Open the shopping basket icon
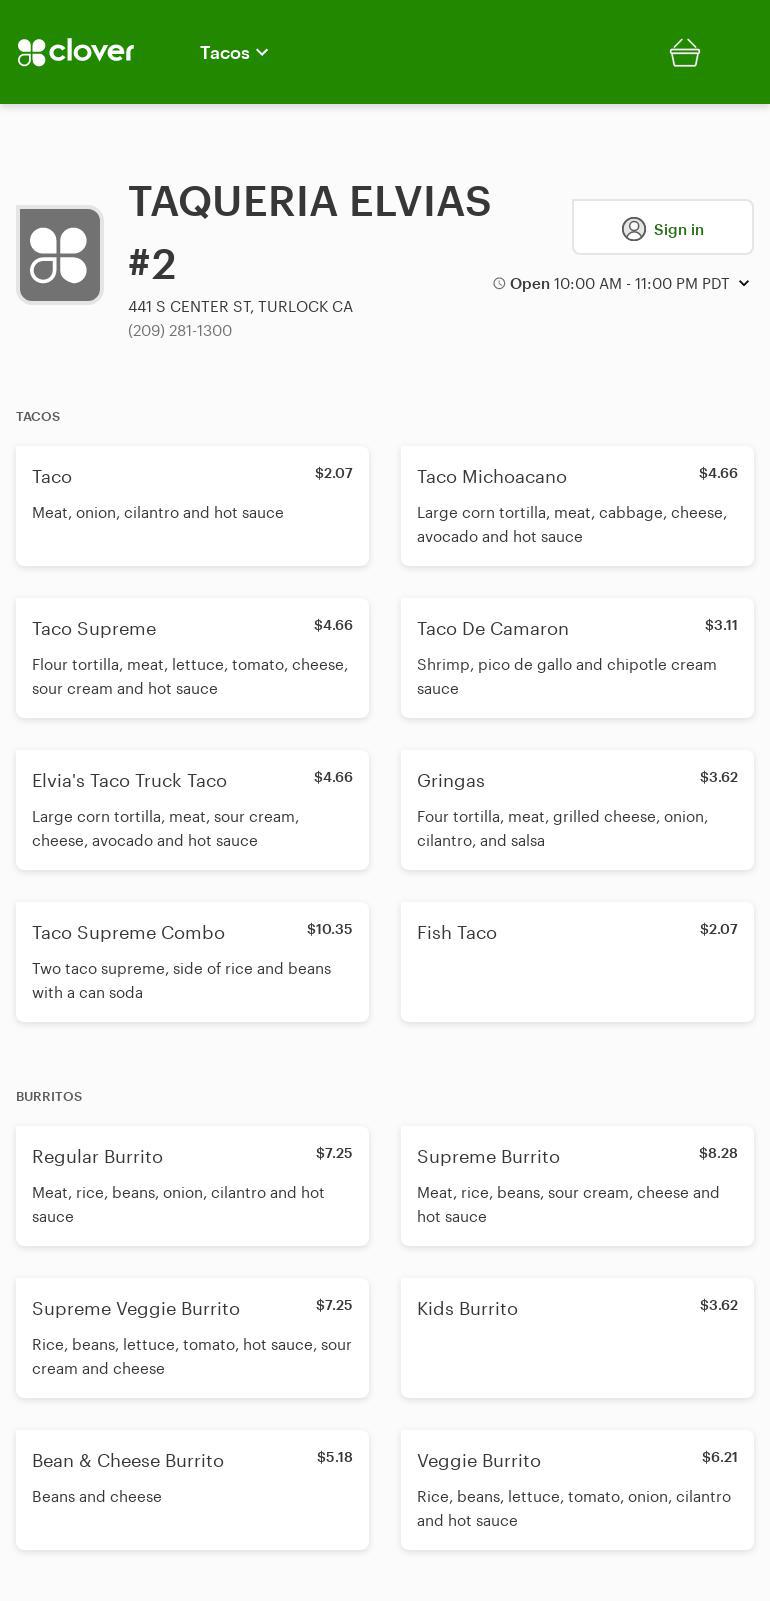The image size is (770, 1601). pyautogui.click(x=685, y=53)
